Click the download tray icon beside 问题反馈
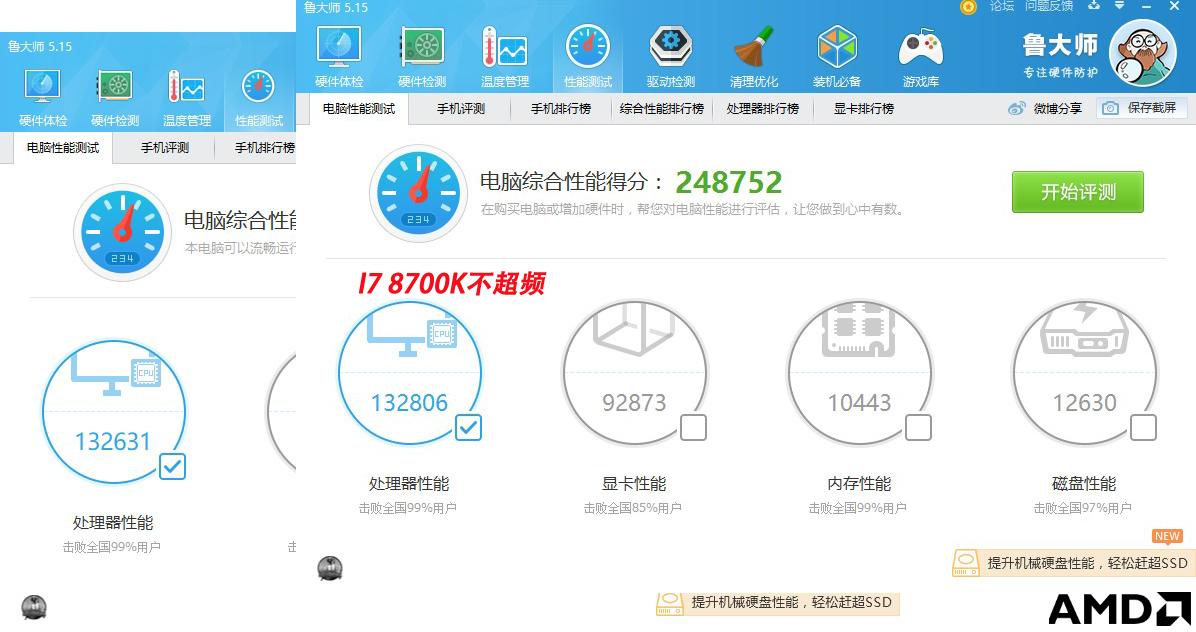Image resolution: width=1196 pixels, height=632 pixels. (x=1094, y=5)
